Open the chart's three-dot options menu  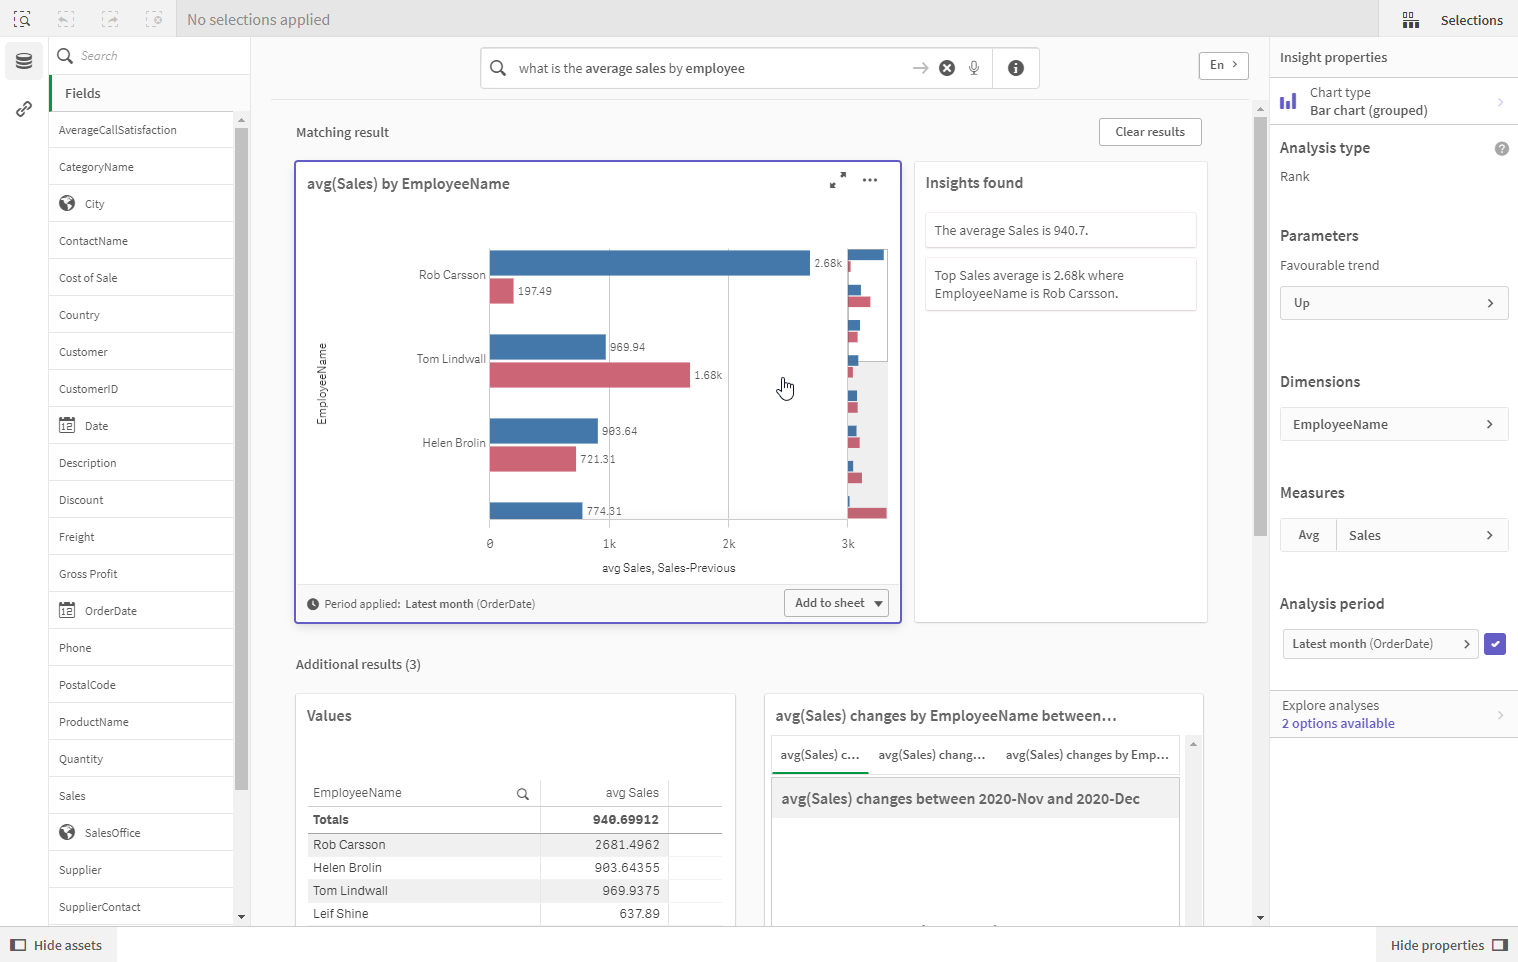click(870, 180)
